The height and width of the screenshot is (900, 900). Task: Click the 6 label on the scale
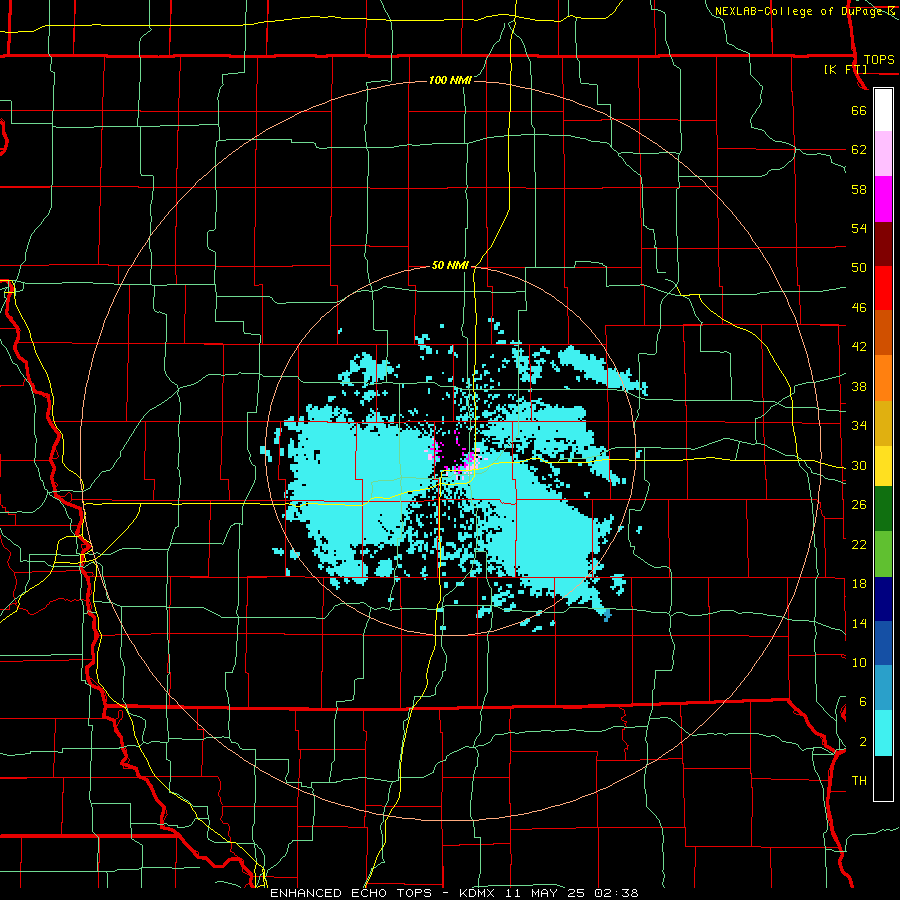862,702
